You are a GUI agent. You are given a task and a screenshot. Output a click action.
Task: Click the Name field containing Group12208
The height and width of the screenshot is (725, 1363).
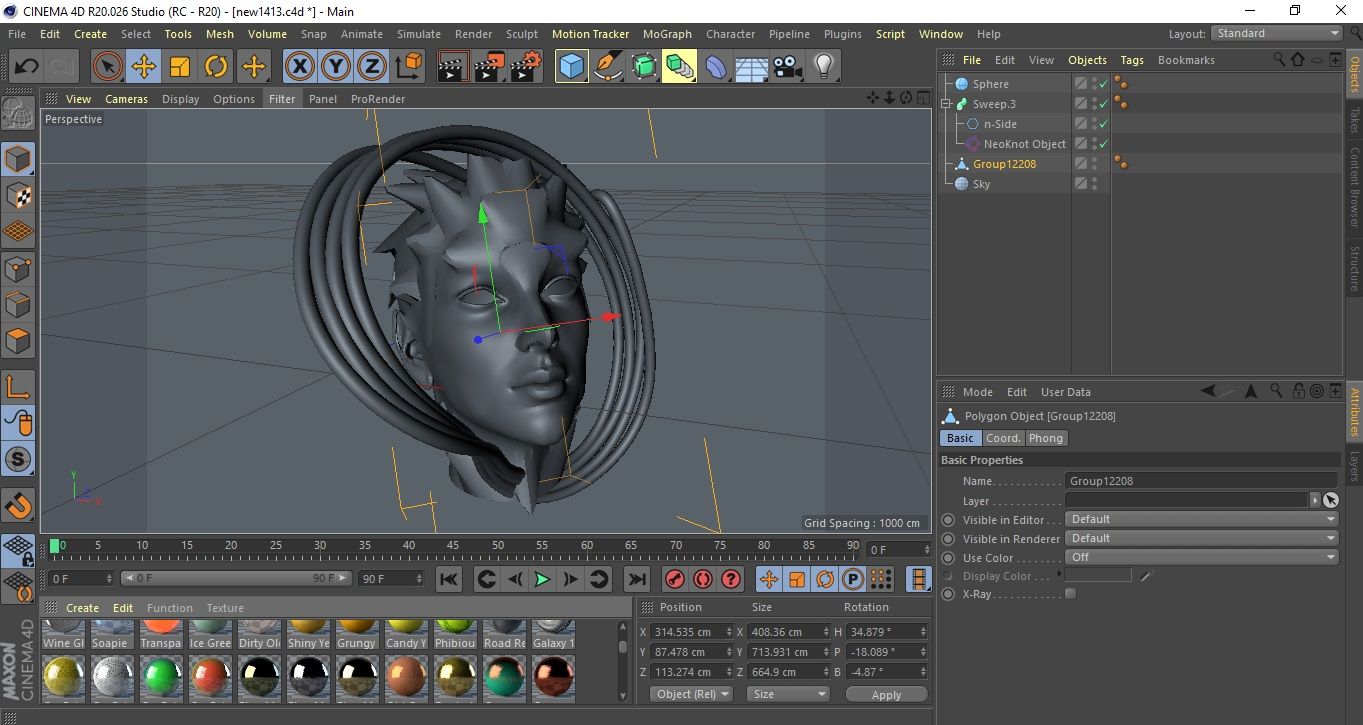pyautogui.click(x=1200, y=481)
